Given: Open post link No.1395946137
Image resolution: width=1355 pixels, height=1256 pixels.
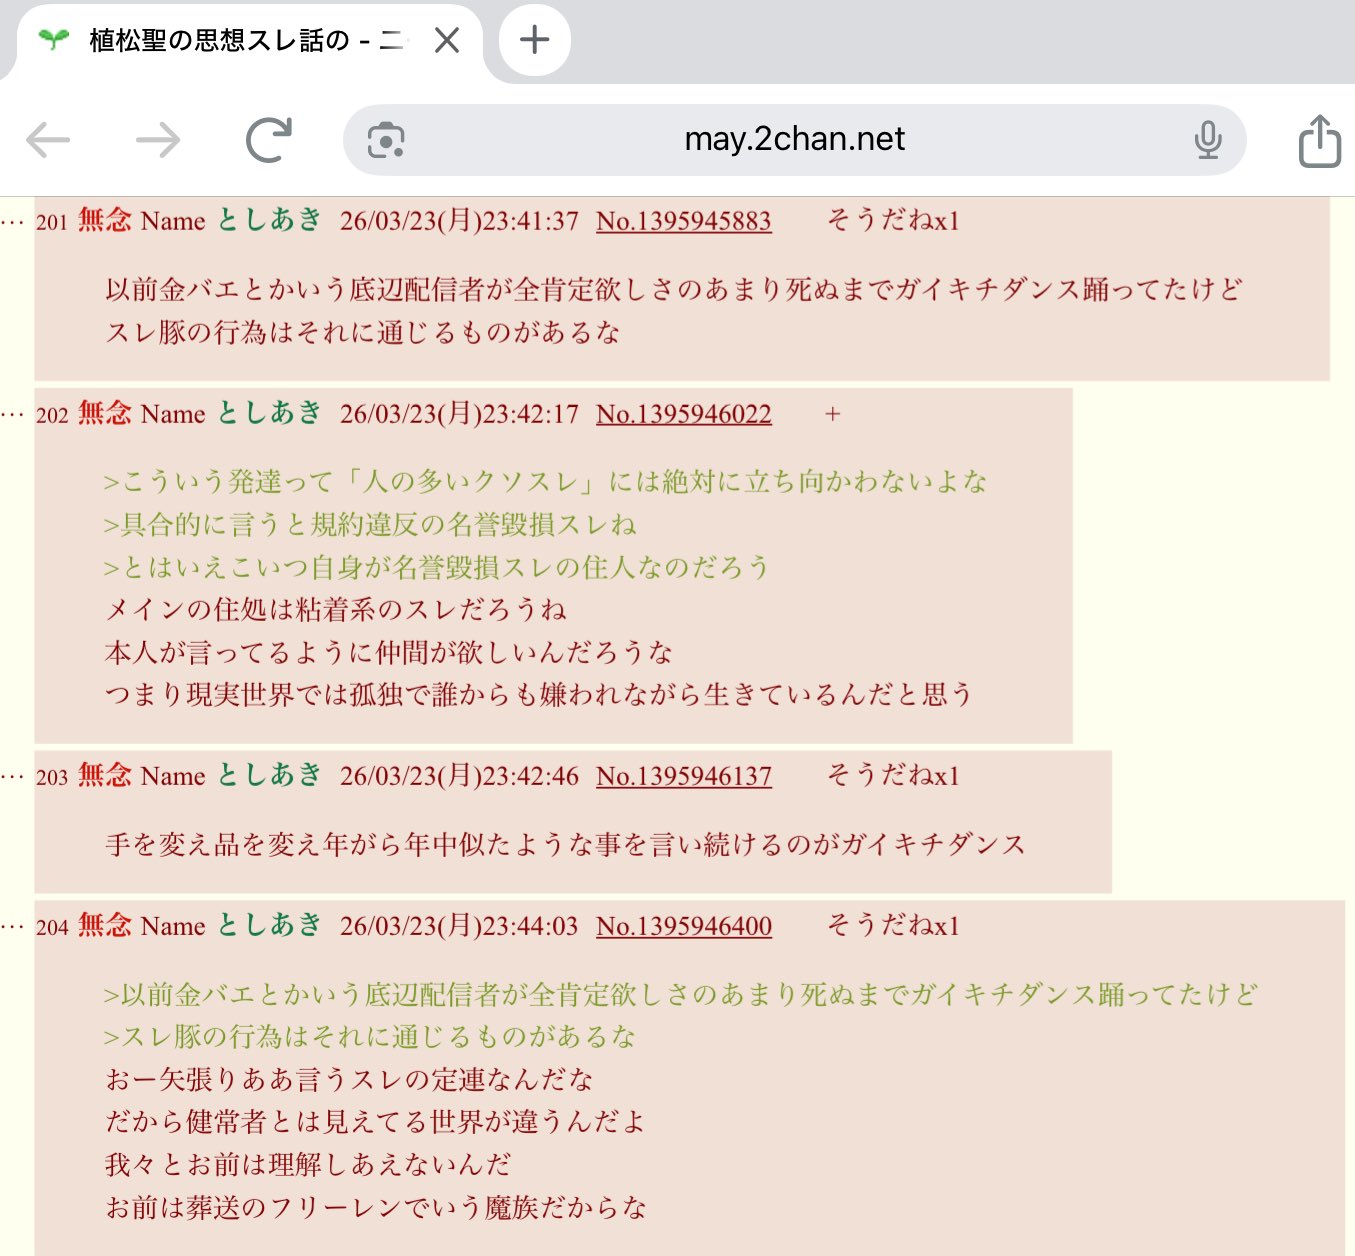Looking at the screenshot, I should 684,776.
